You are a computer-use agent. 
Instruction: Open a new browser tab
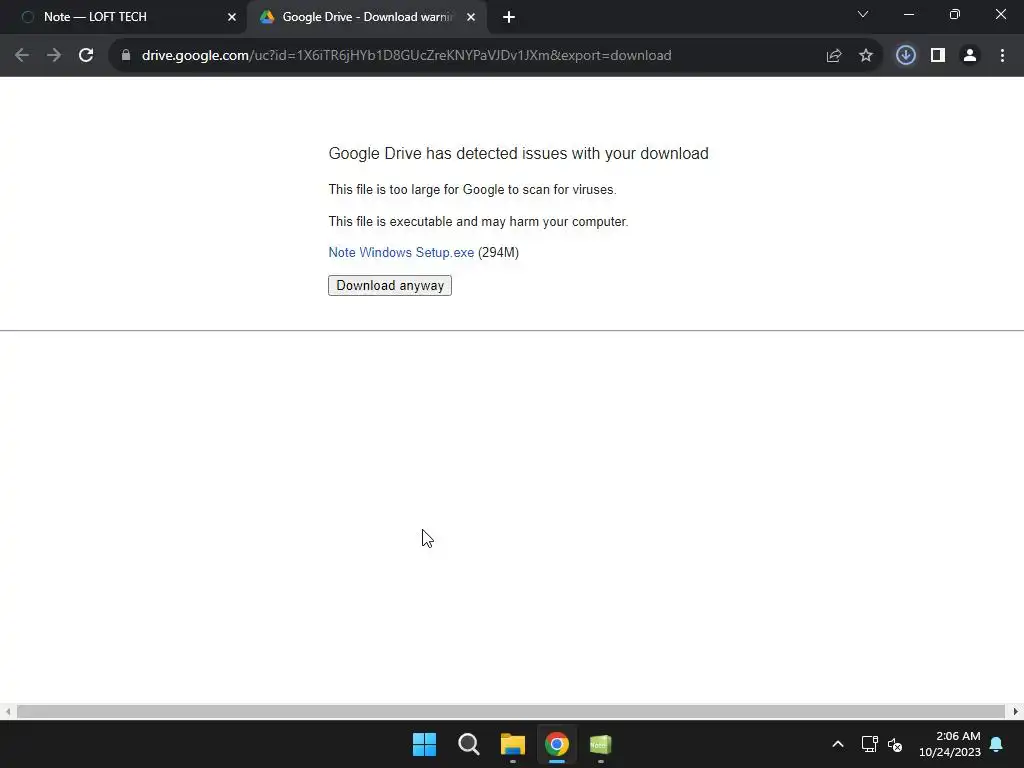coord(509,17)
